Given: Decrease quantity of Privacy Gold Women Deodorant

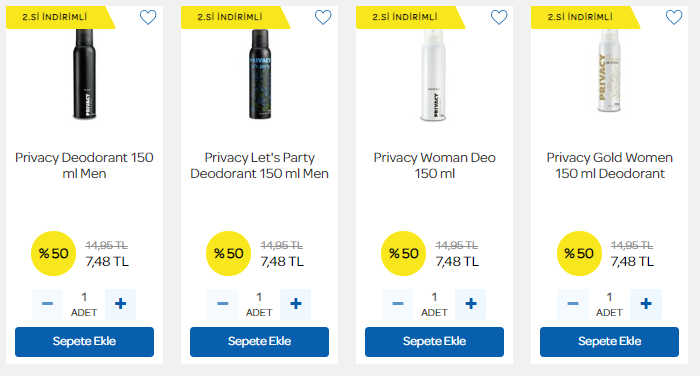Looking at the screenshot, I should pos(573,304).
